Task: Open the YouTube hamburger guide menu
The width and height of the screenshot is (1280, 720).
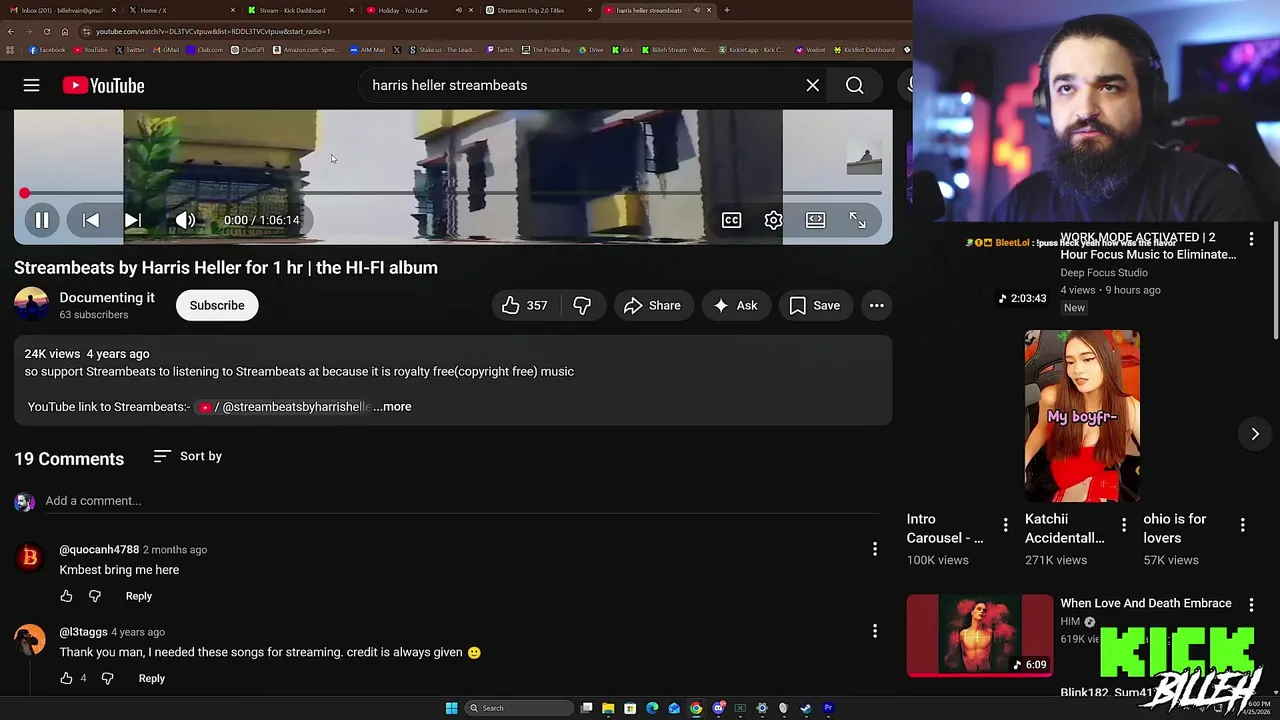Action: pyautogui.click(x=32, y=86)
